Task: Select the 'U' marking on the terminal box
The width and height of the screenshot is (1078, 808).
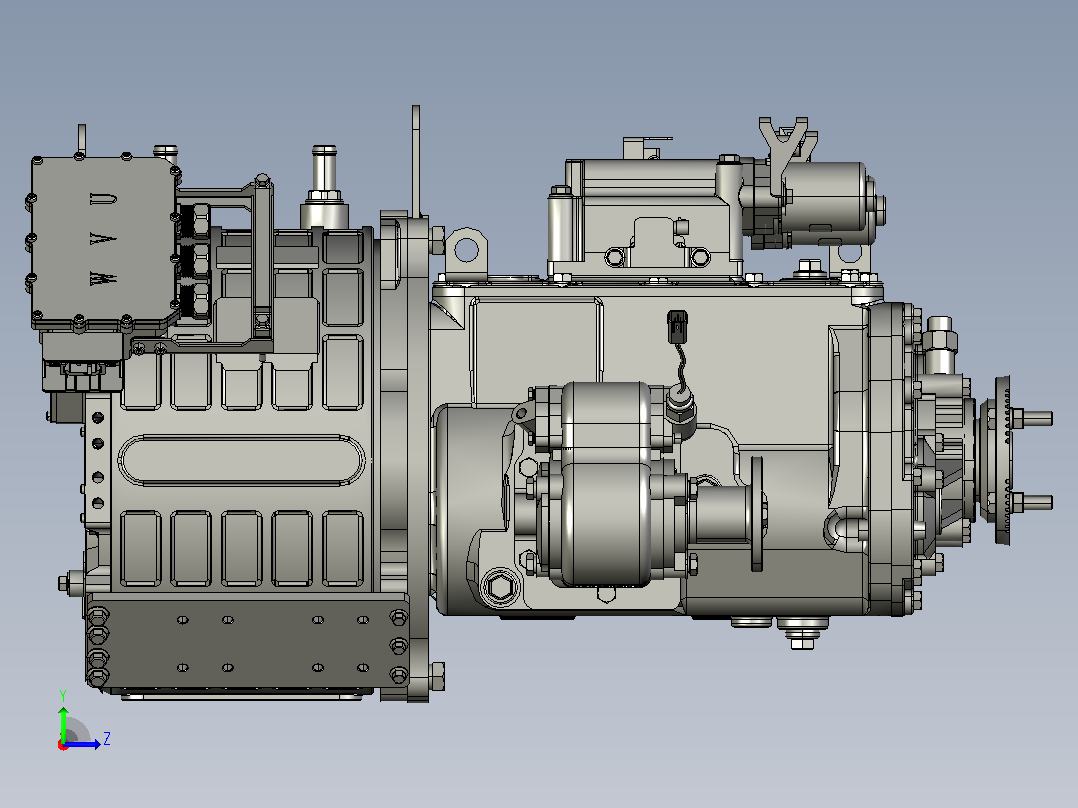Action: pyautogui.click(x=103, y=199)
